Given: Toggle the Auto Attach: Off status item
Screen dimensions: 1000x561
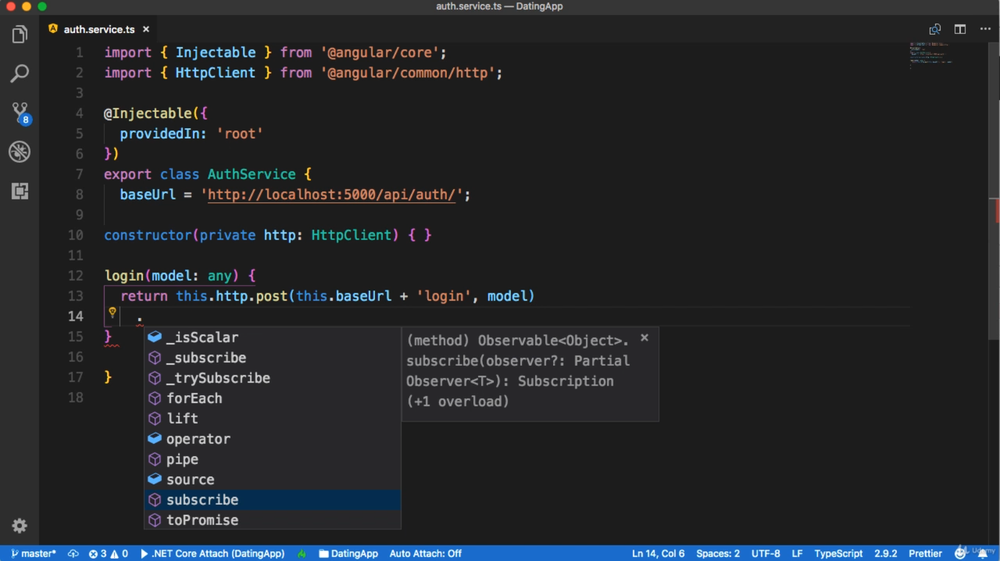Looking at the screenshot, I should [425, 553].
